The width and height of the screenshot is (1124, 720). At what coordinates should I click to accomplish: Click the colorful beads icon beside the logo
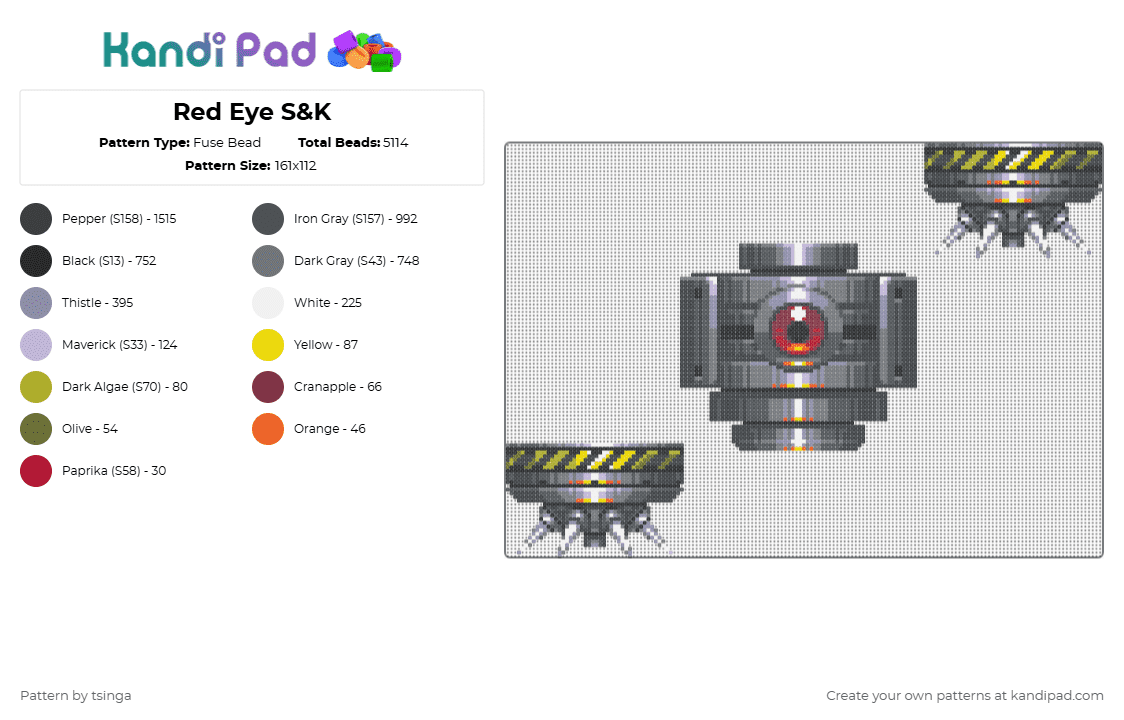[364, 52]
